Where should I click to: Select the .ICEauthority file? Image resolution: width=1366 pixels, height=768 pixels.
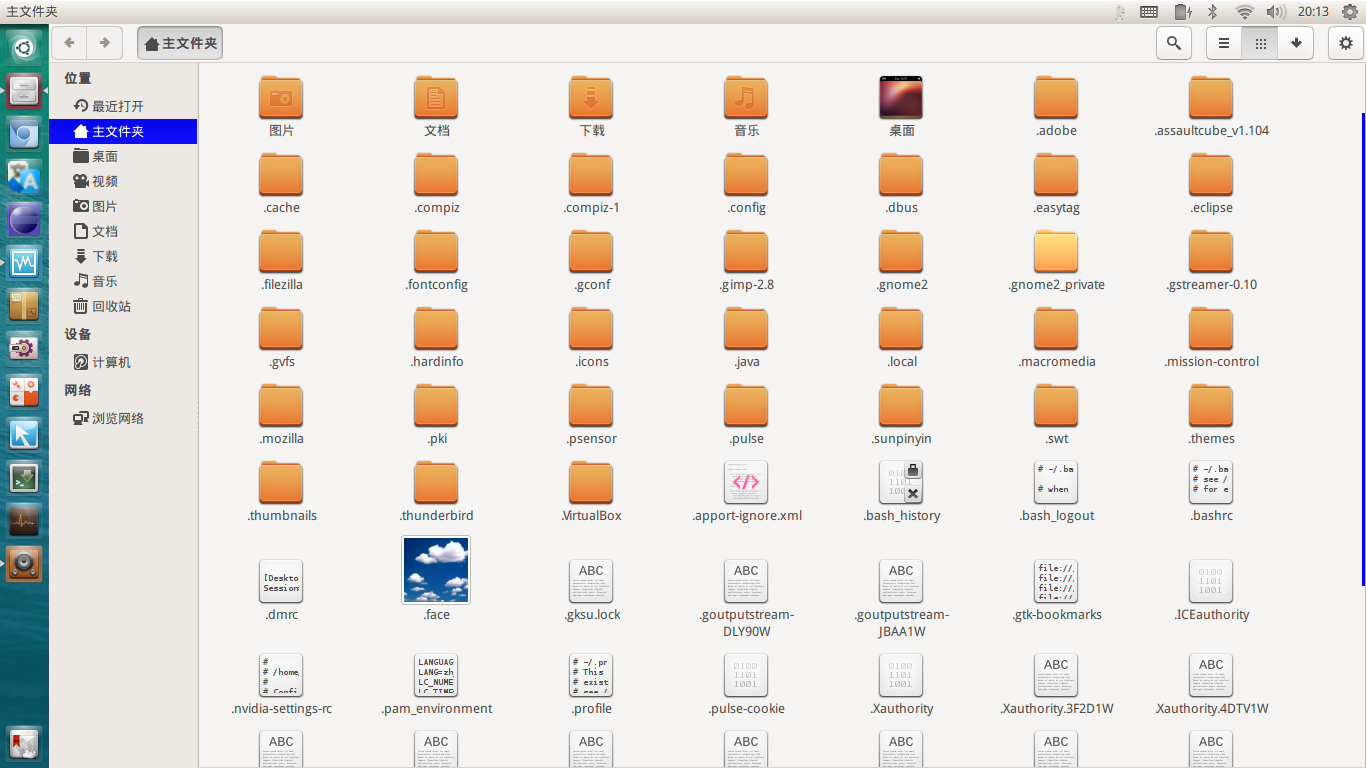pyautogui.click(x=1211, y=582)
